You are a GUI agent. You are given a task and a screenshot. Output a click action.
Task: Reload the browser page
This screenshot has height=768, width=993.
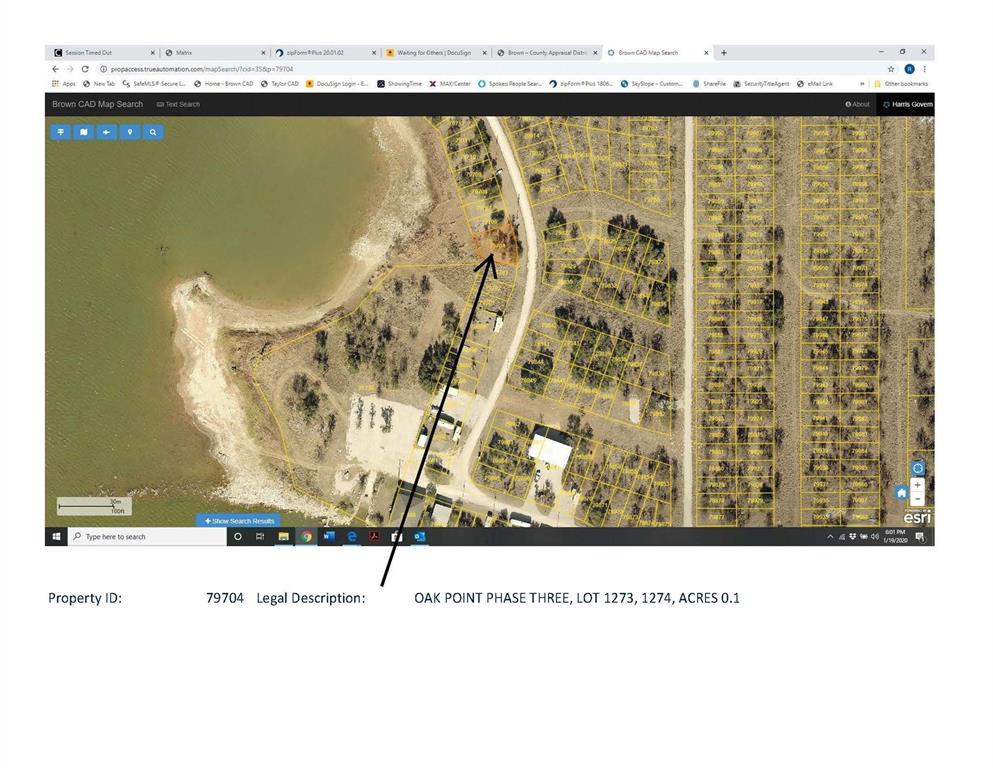85,69
